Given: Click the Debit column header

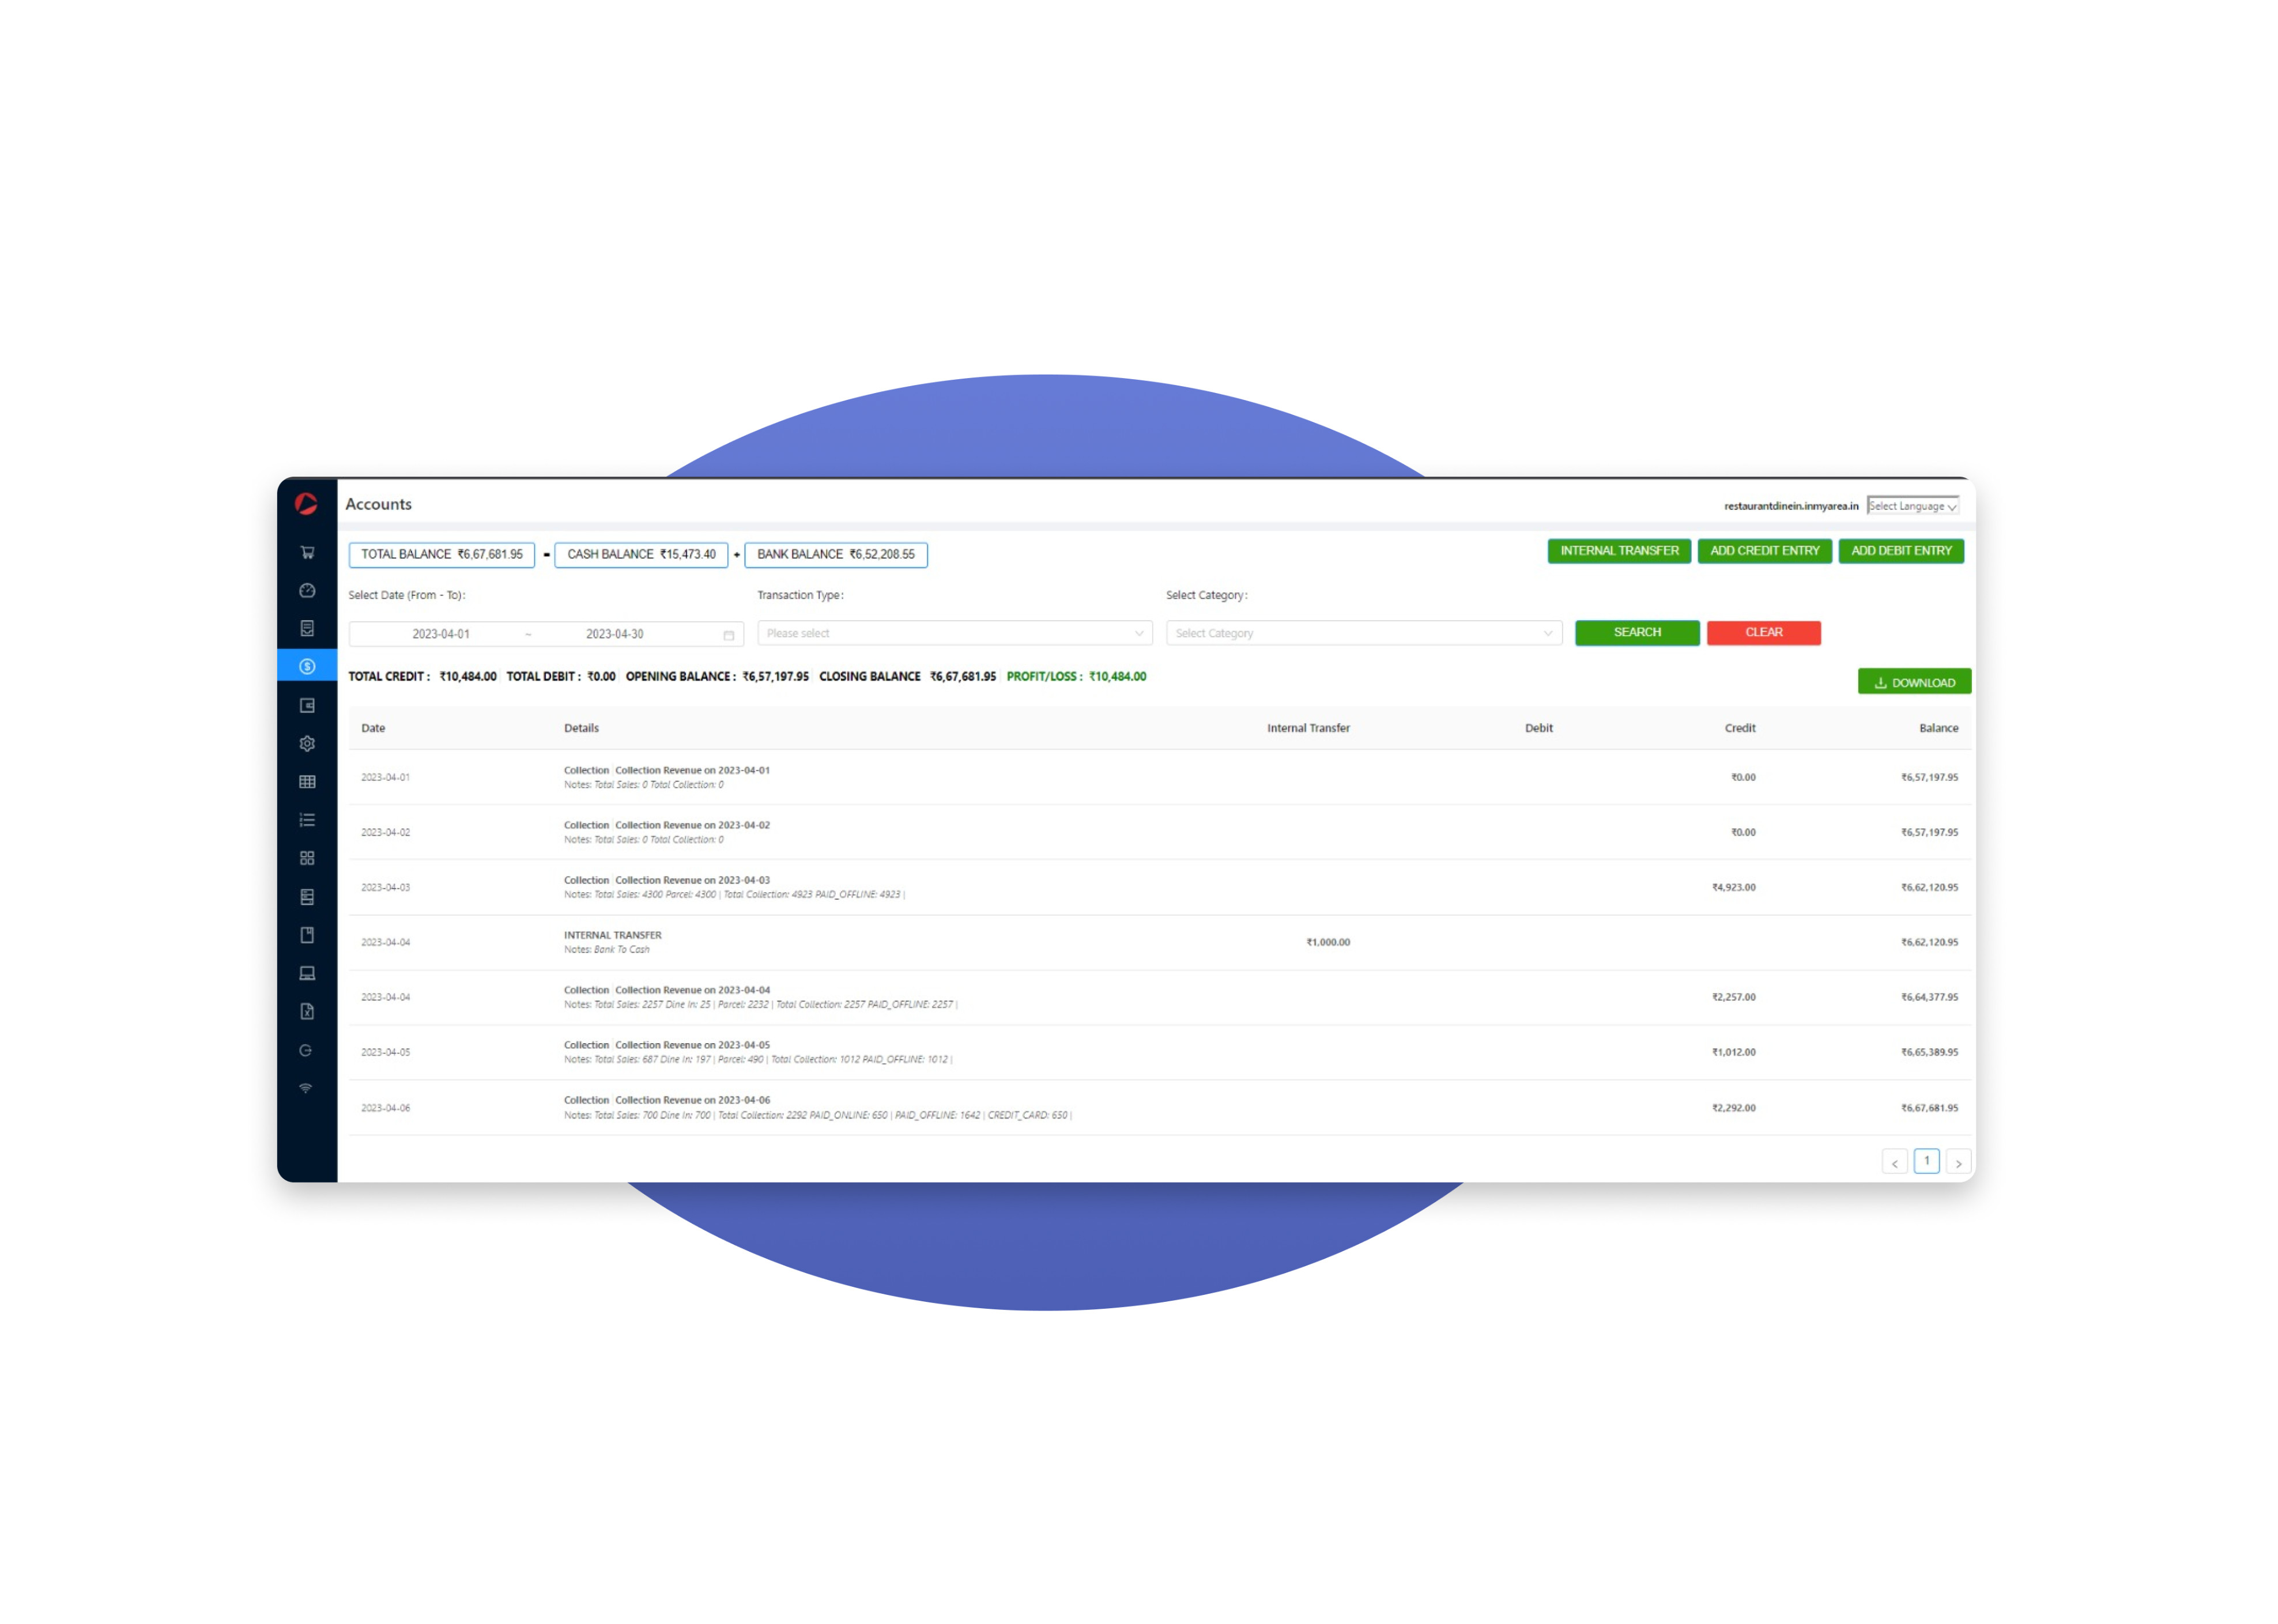Looking at the screenshot, I should click(1538, 728).
